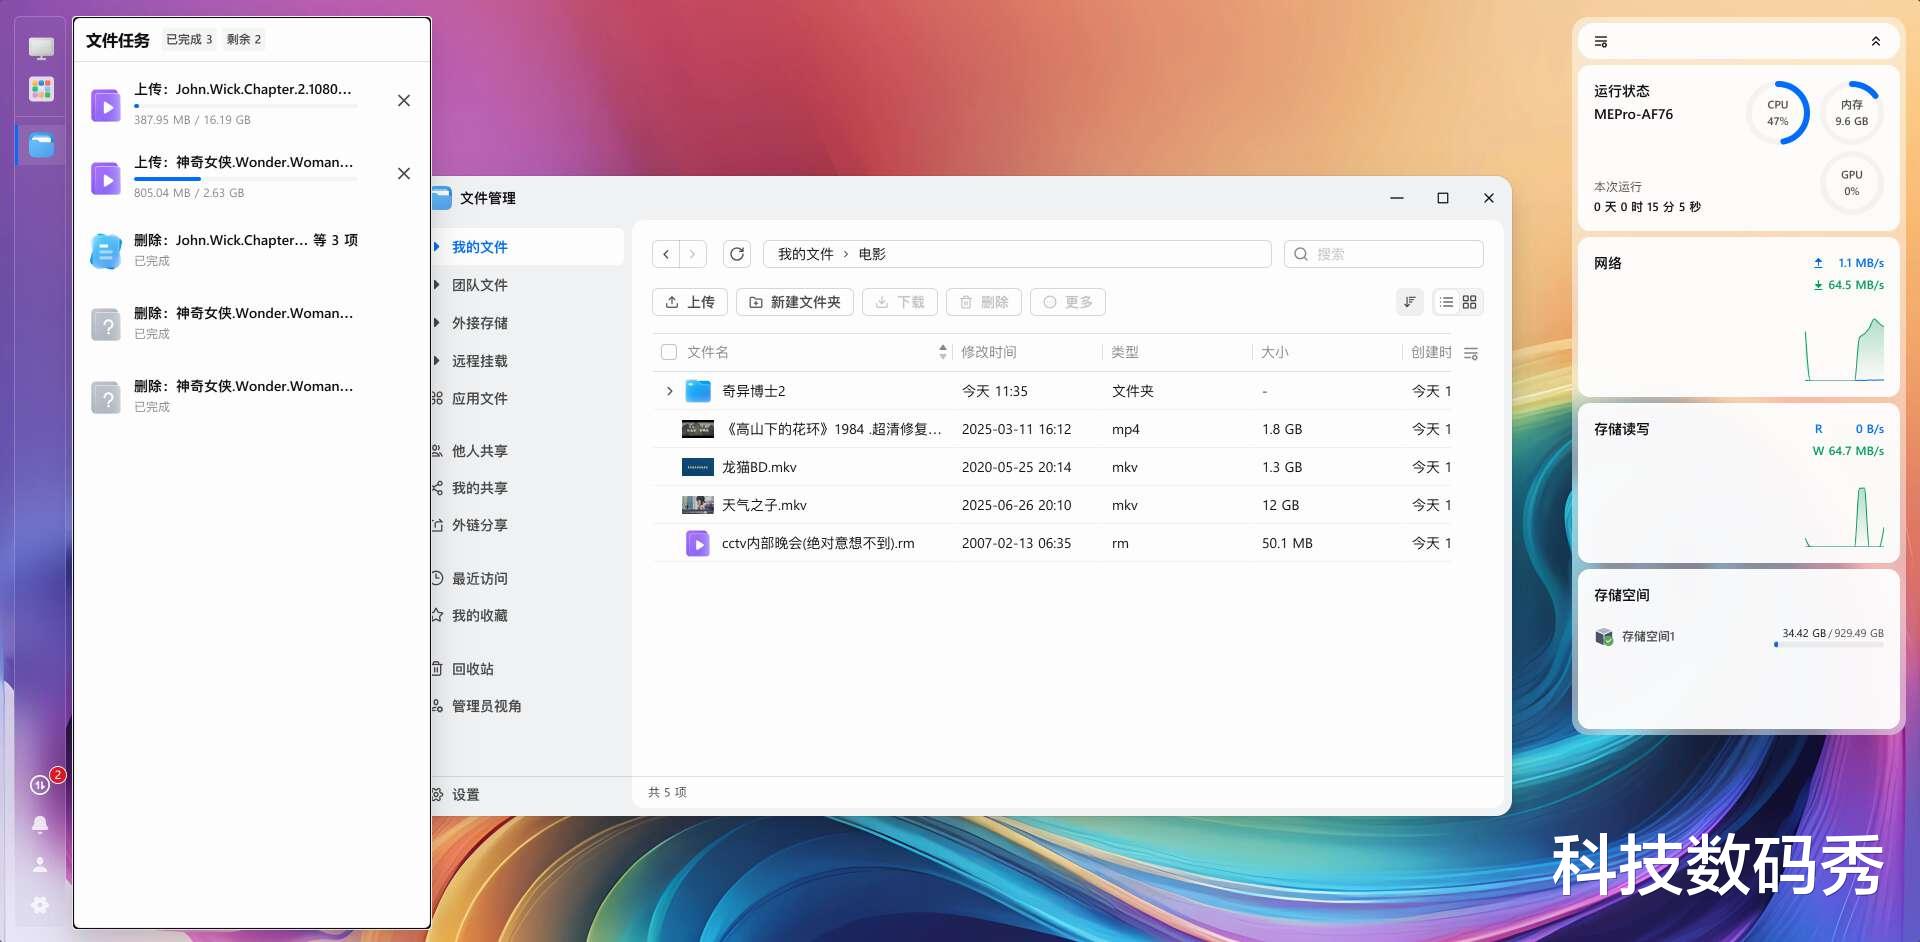Open widget panel settings list icon

[1601, 42]
